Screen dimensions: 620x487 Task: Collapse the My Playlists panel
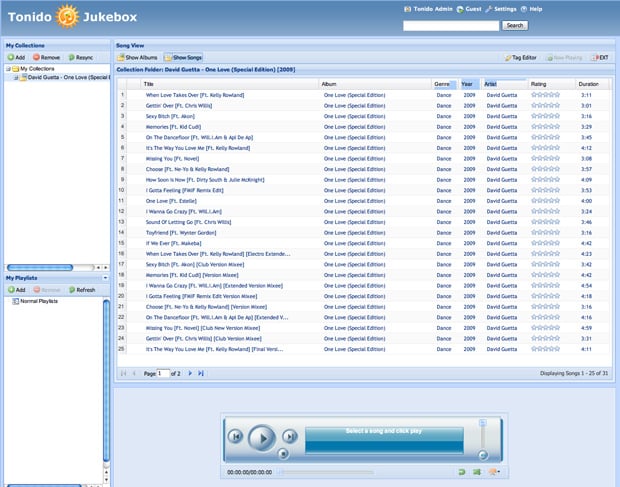105,278
